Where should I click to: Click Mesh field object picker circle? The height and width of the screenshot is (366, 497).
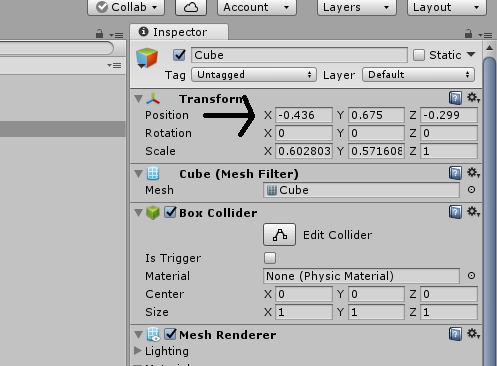click(471, 190)
